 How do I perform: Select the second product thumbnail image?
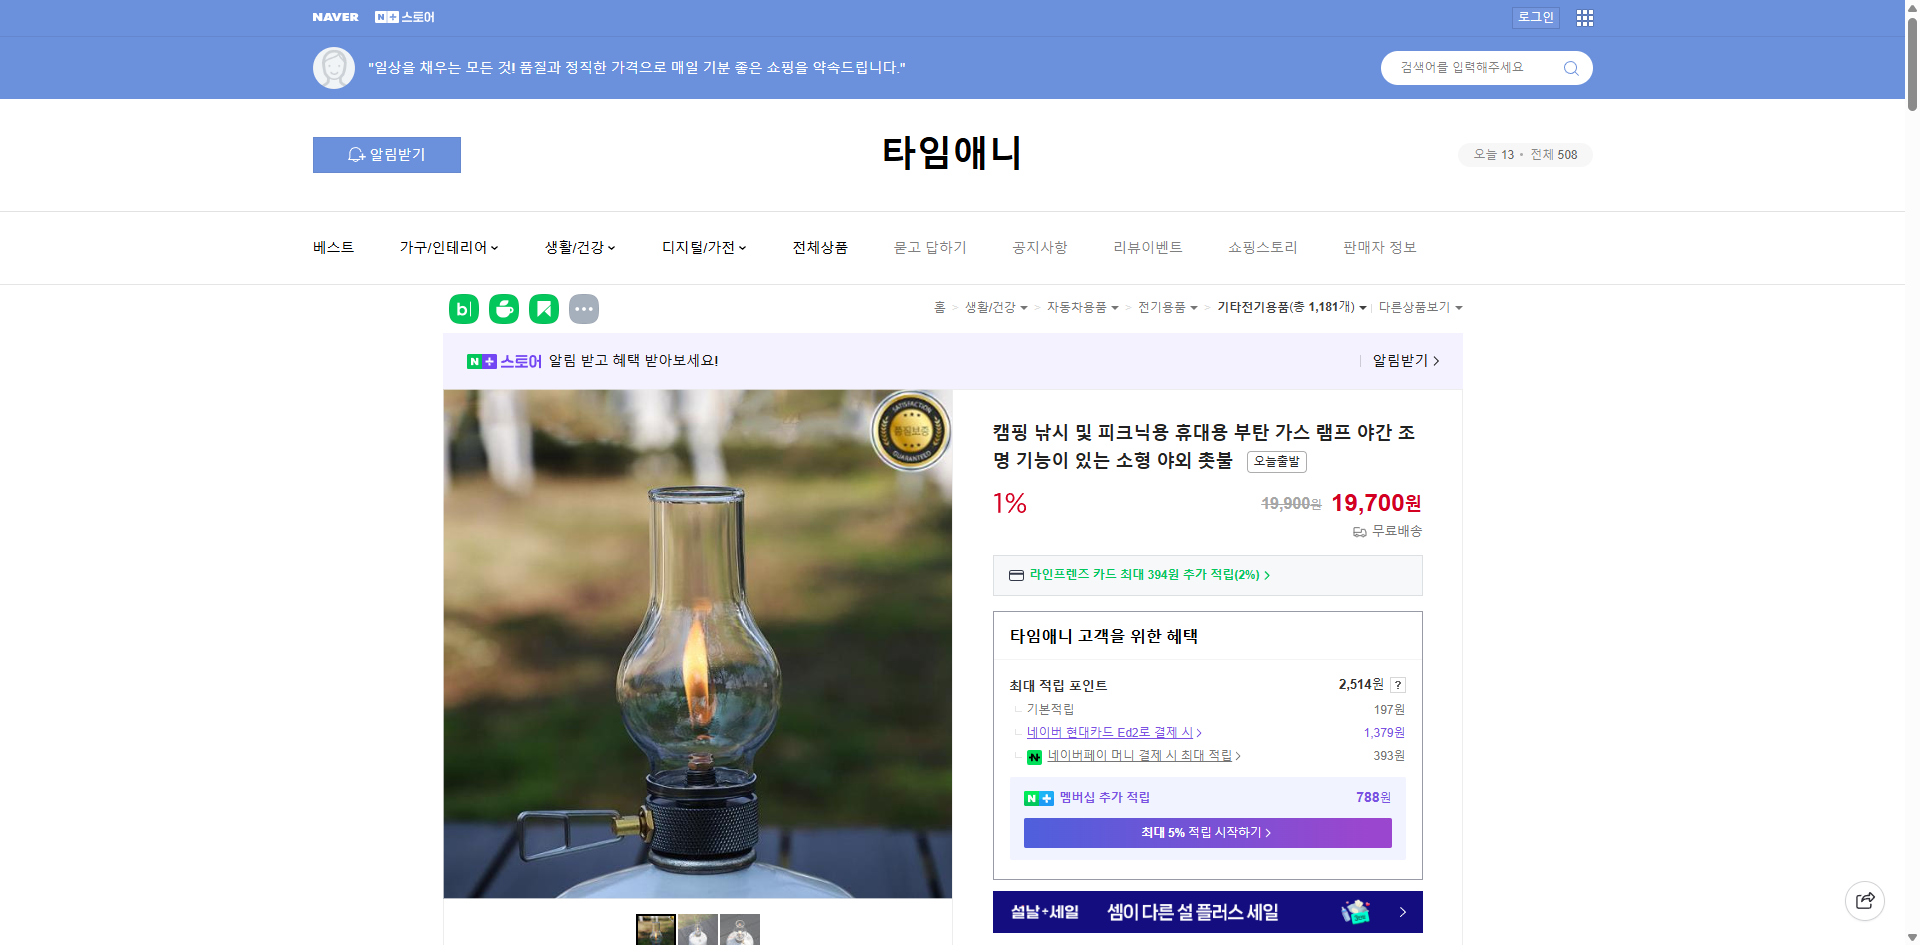pos(698,929)
